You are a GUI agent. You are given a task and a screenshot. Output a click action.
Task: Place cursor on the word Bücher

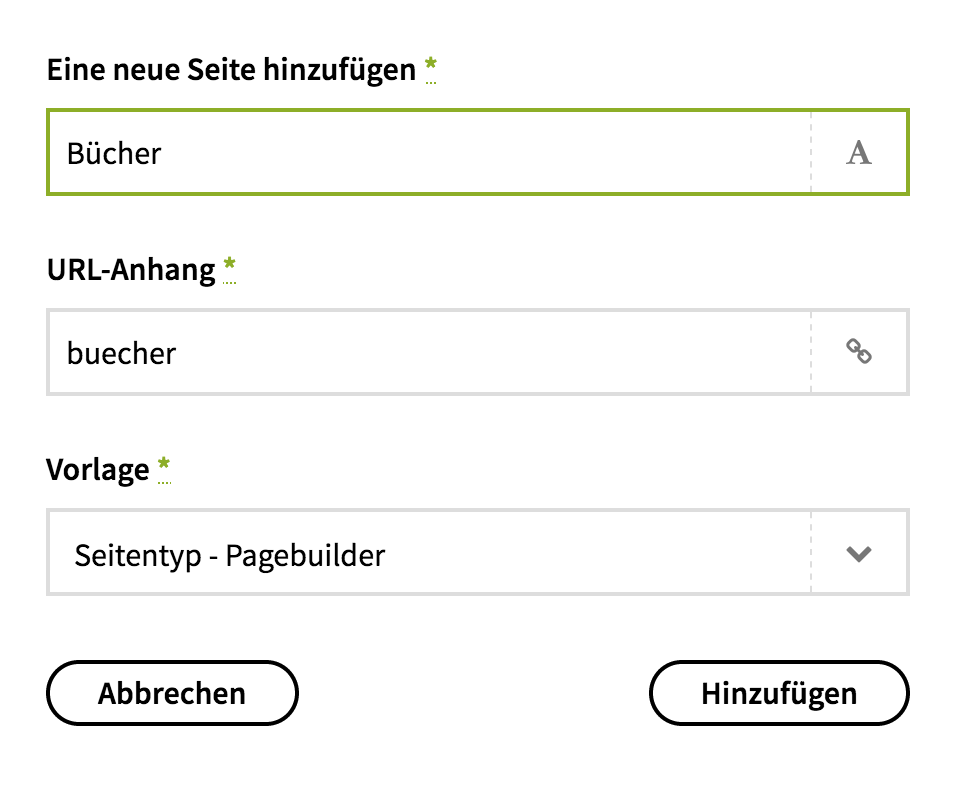[114, 154]
